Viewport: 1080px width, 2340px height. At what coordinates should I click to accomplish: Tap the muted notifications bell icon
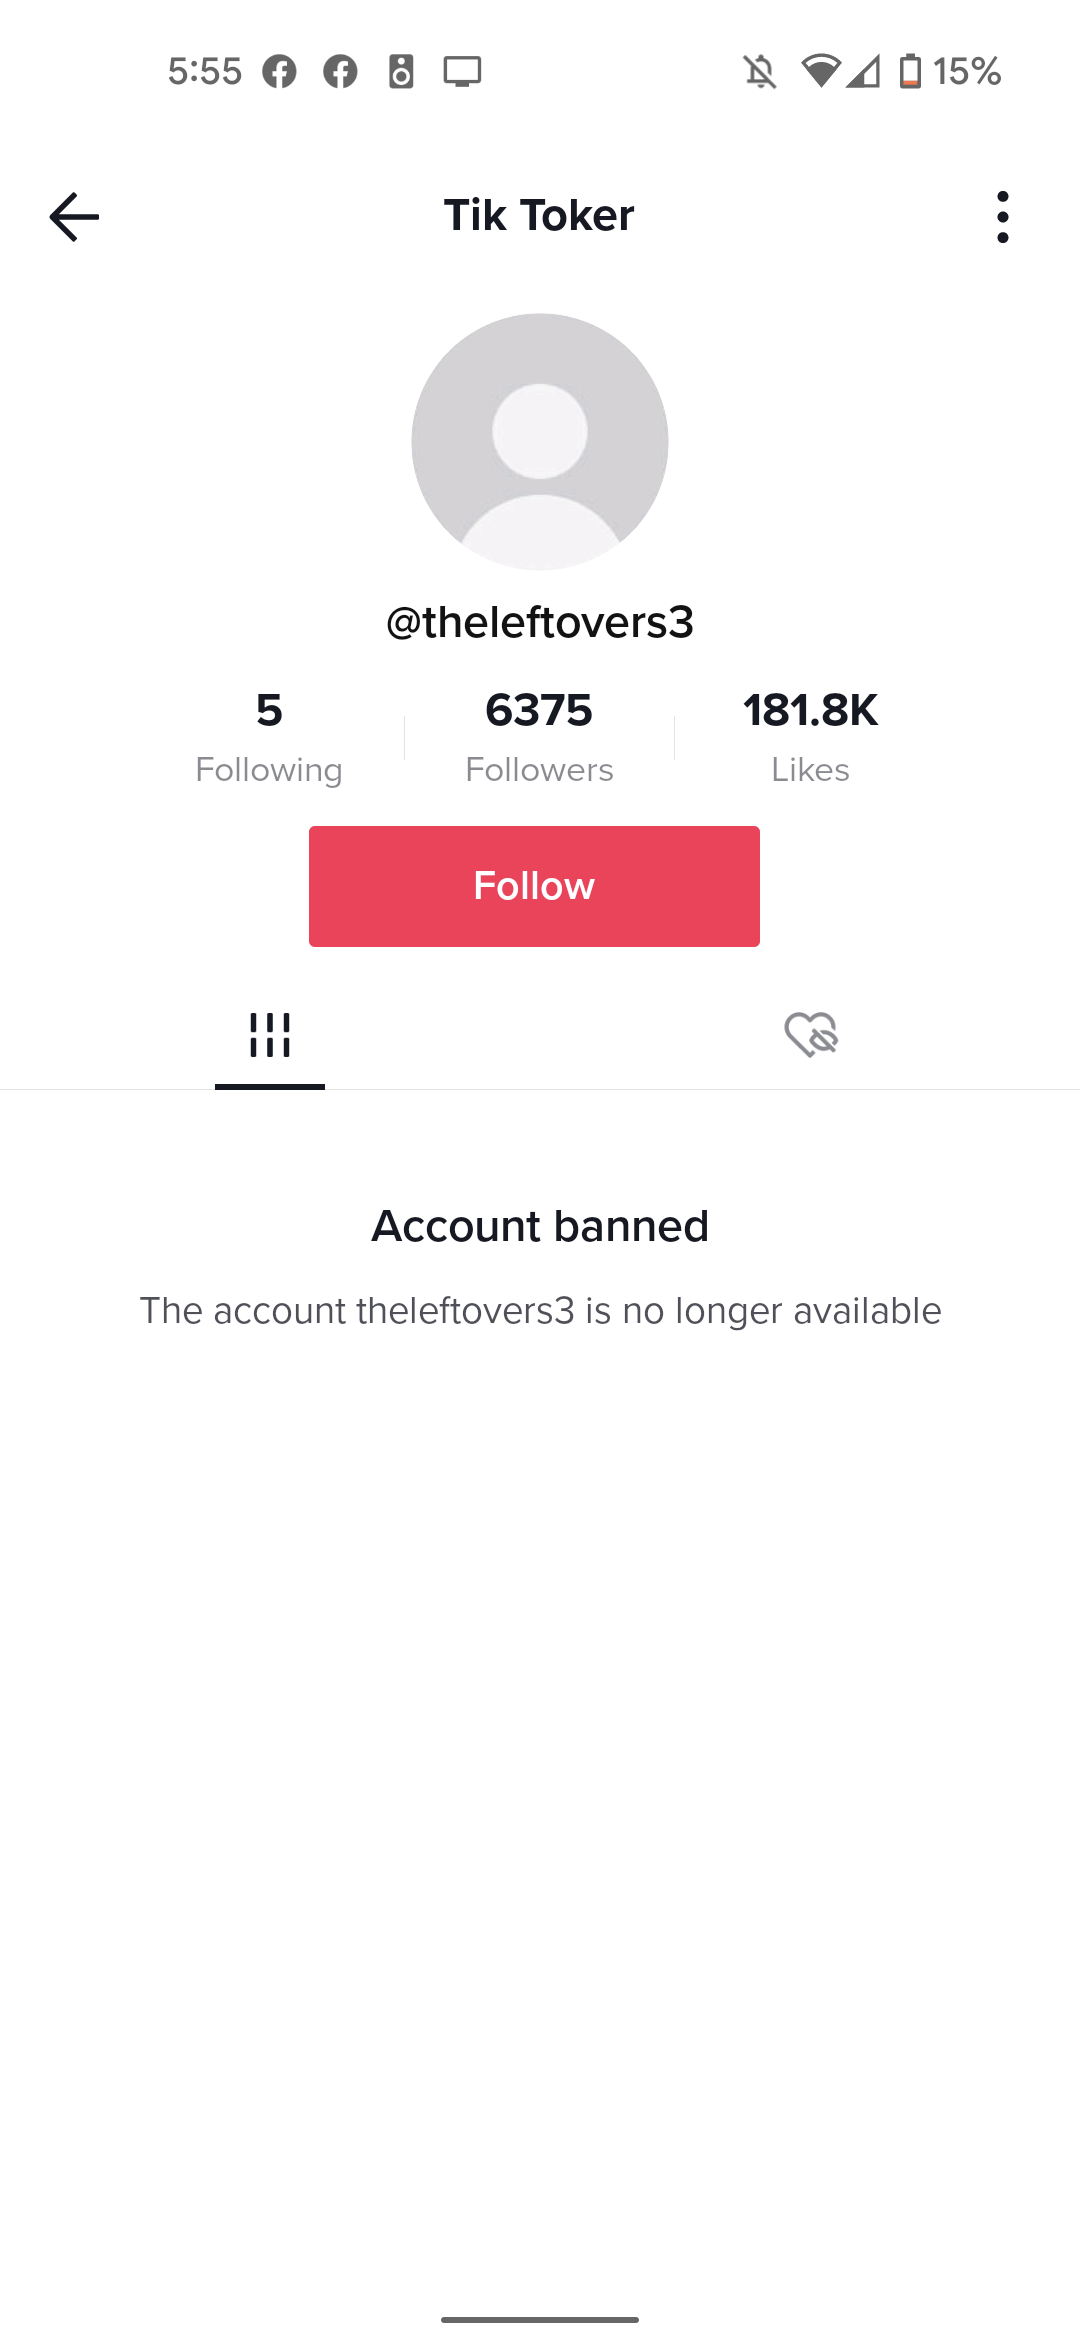[x=760, y=72]
